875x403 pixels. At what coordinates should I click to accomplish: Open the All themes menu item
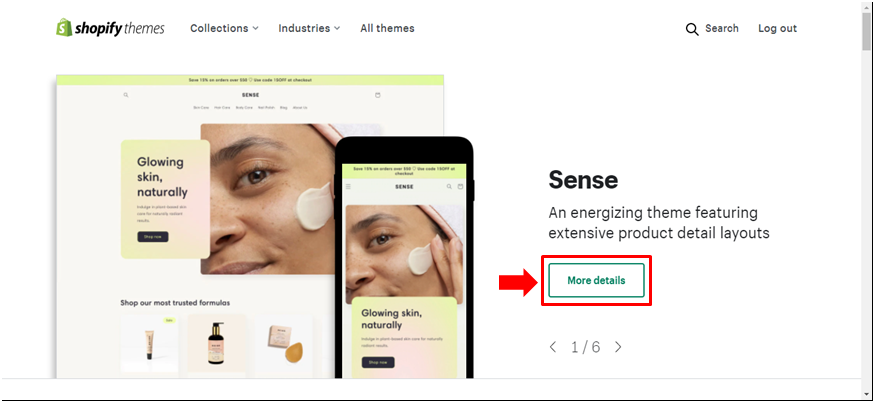tap(387, 28)
